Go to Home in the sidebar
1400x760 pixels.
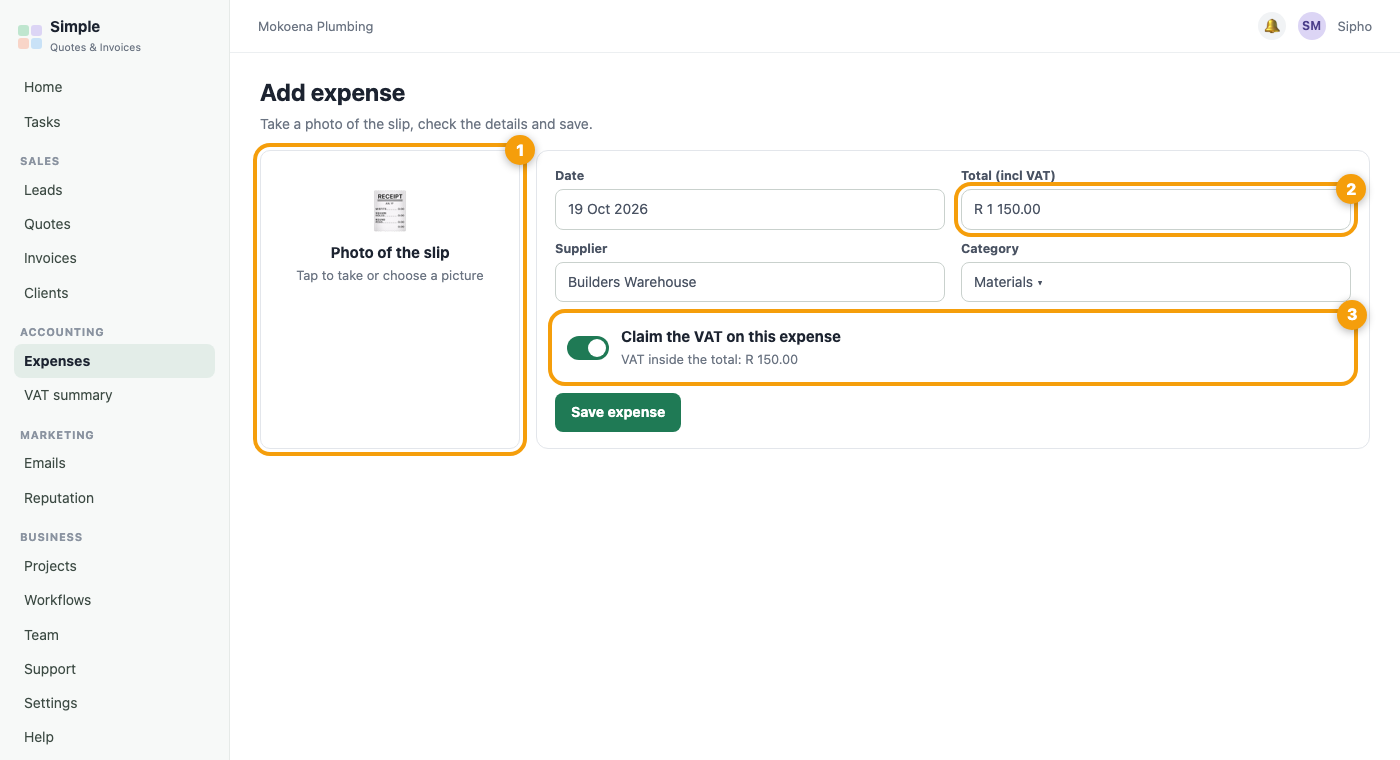[x=114, y=87]
